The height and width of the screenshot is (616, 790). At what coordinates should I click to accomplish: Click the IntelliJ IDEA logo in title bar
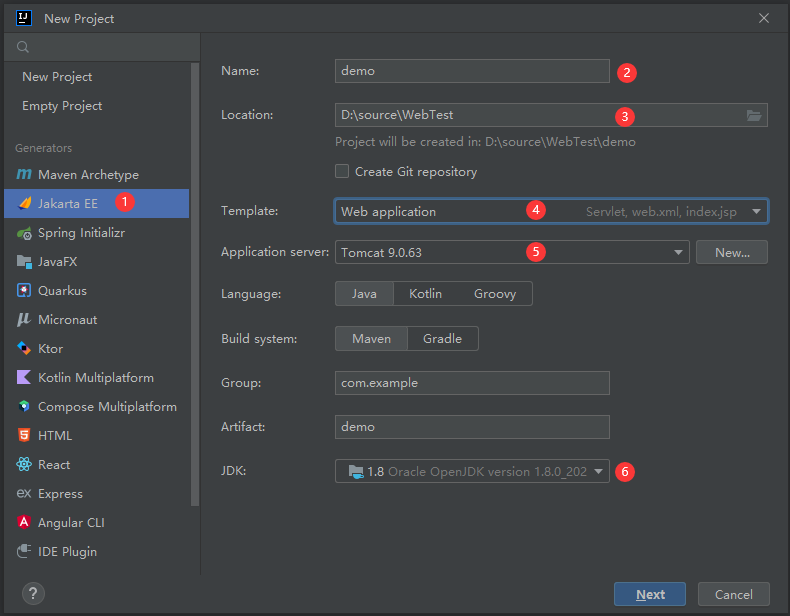coord(24,18)
